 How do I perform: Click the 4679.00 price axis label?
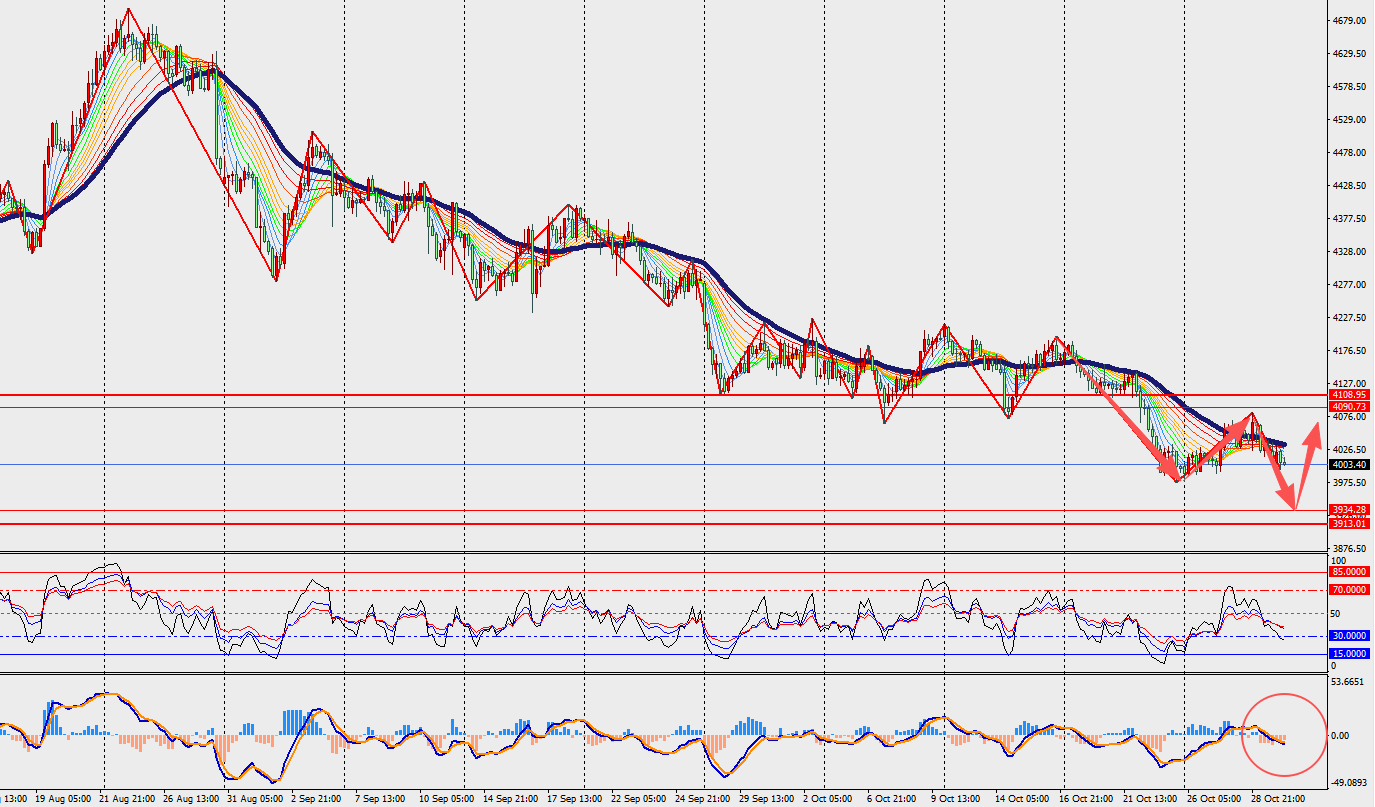point(1349,21)
